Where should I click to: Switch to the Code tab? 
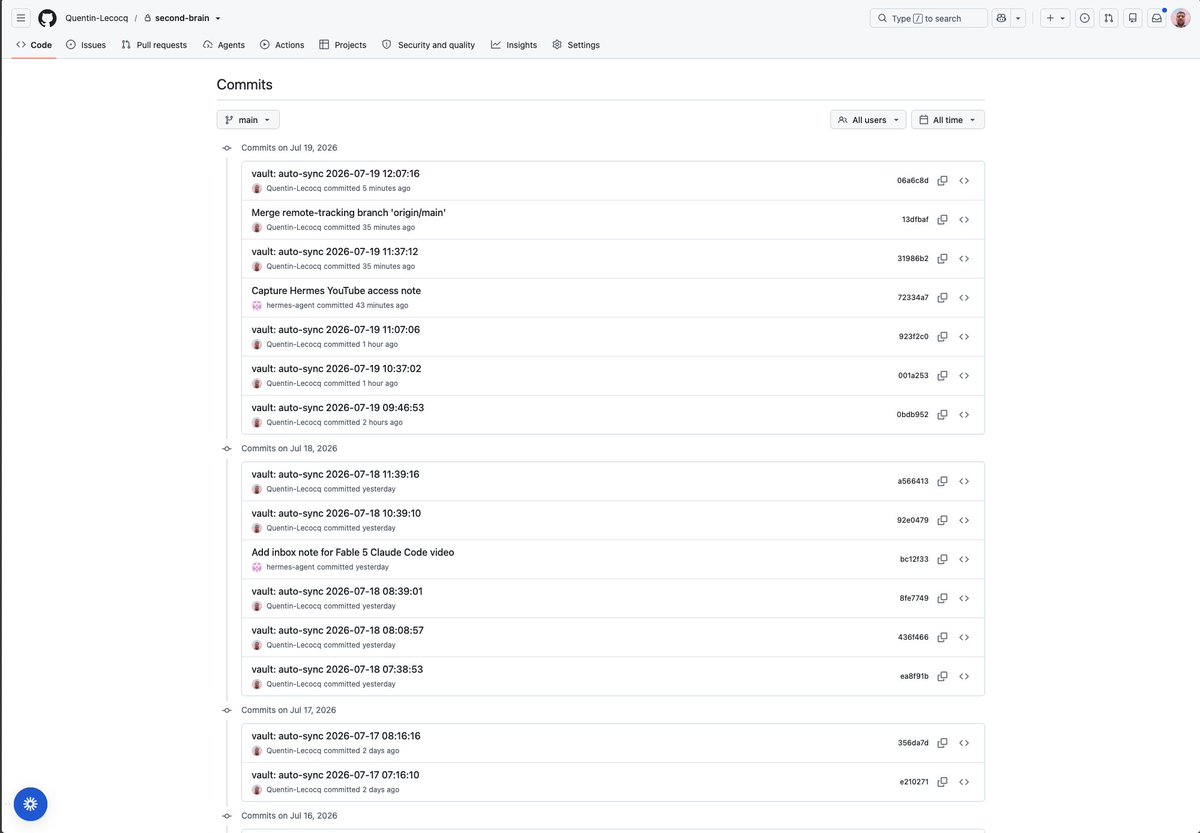point(34,45)
